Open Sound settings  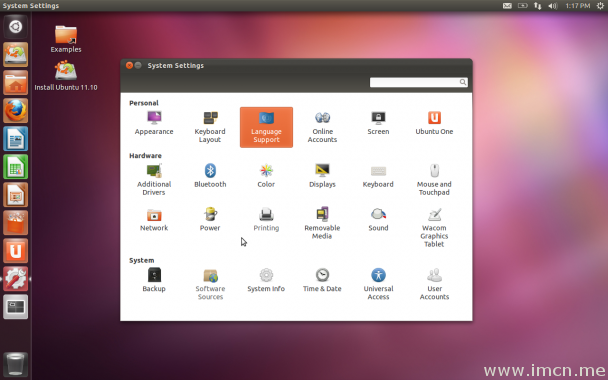(378, 220)
